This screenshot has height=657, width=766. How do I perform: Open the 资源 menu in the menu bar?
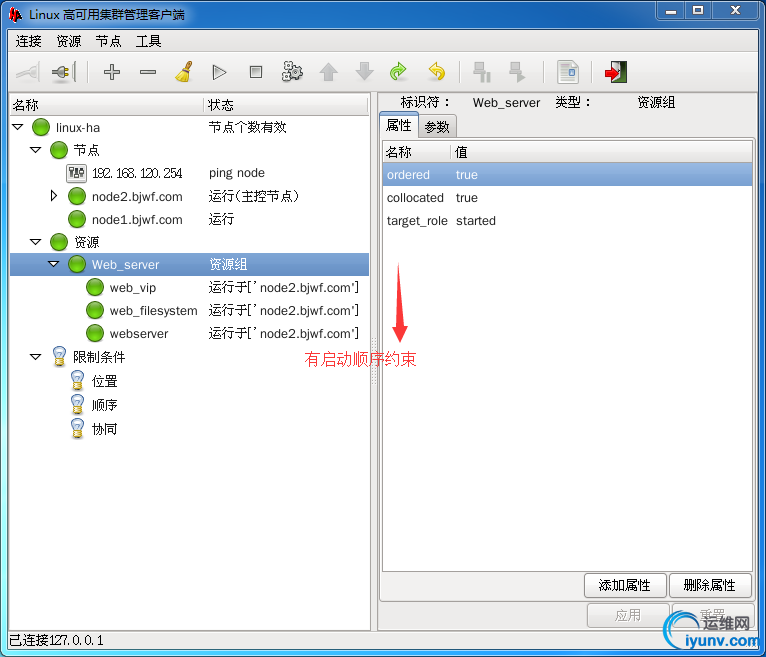tap(68, 41)
